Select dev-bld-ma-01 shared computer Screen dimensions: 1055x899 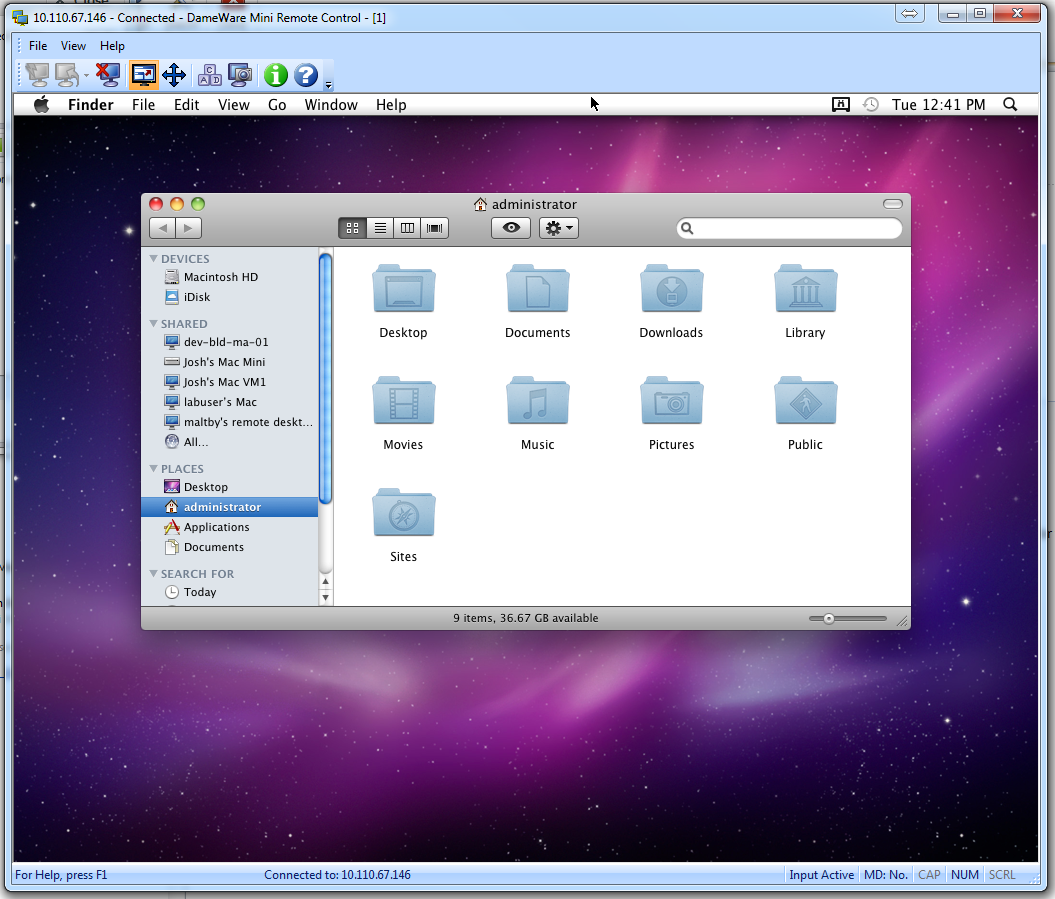(229, 342)
